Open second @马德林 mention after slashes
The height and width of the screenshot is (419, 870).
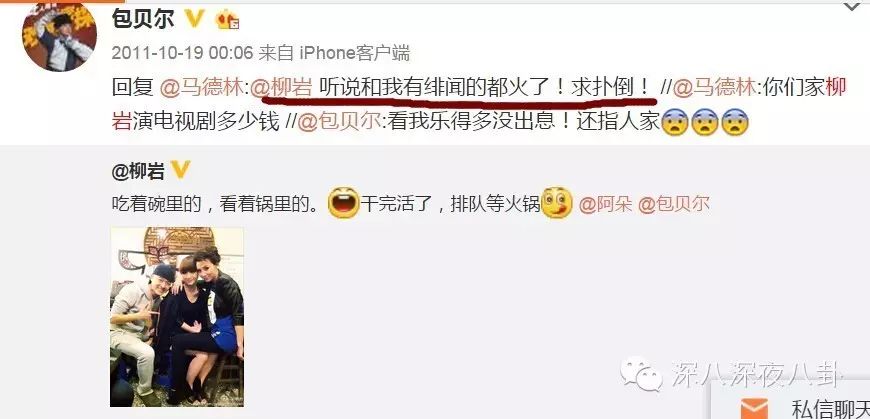[714, 88]
